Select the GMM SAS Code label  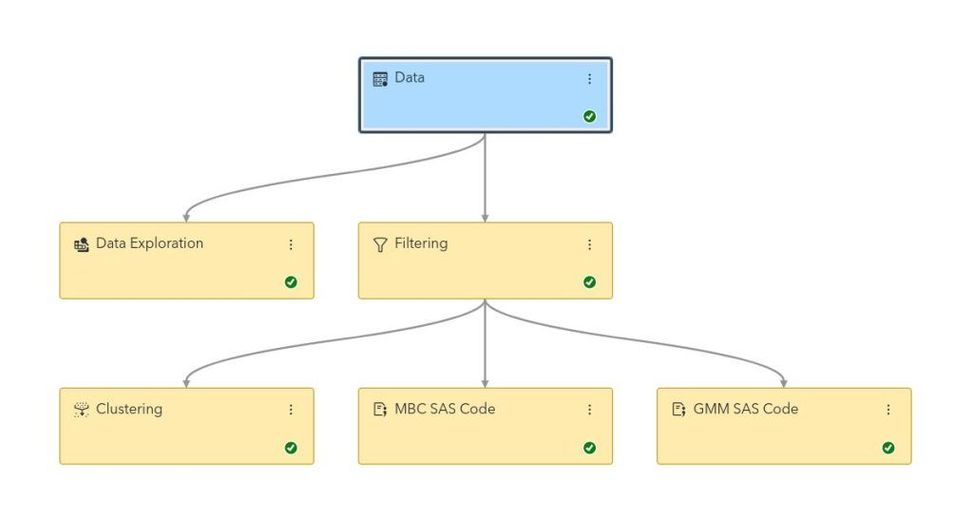point(745,409)
